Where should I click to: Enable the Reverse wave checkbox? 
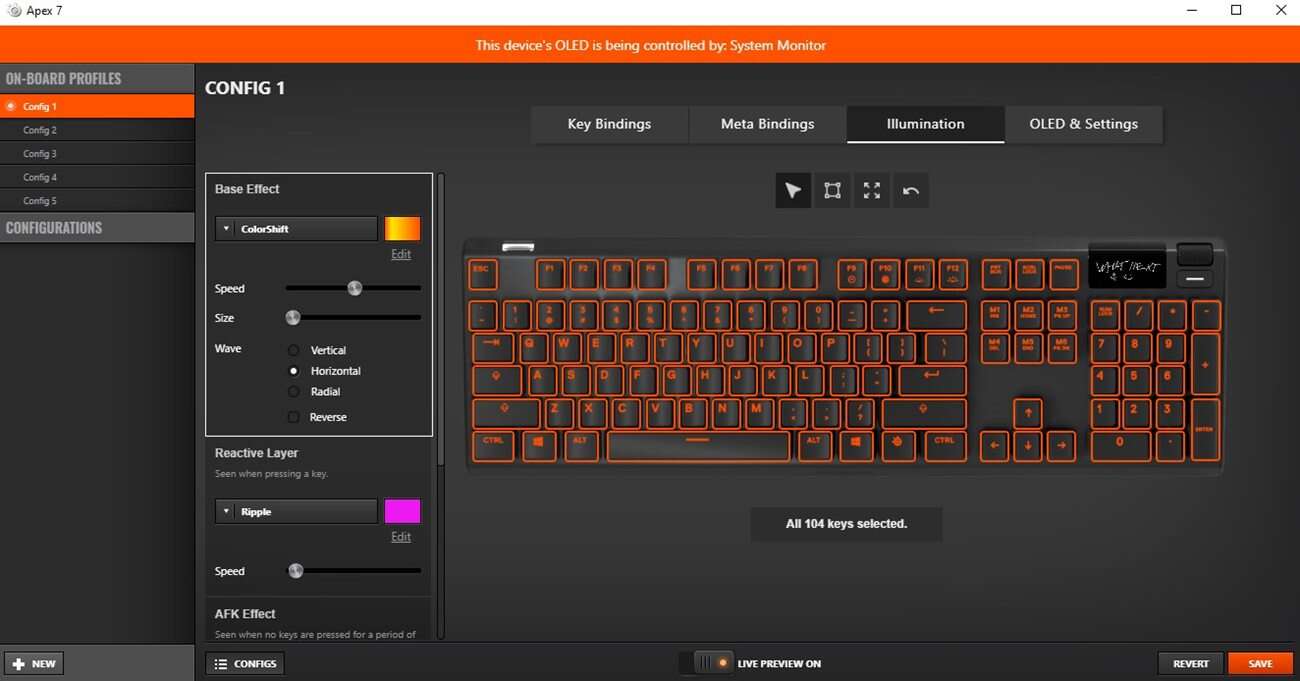(293, 417)
